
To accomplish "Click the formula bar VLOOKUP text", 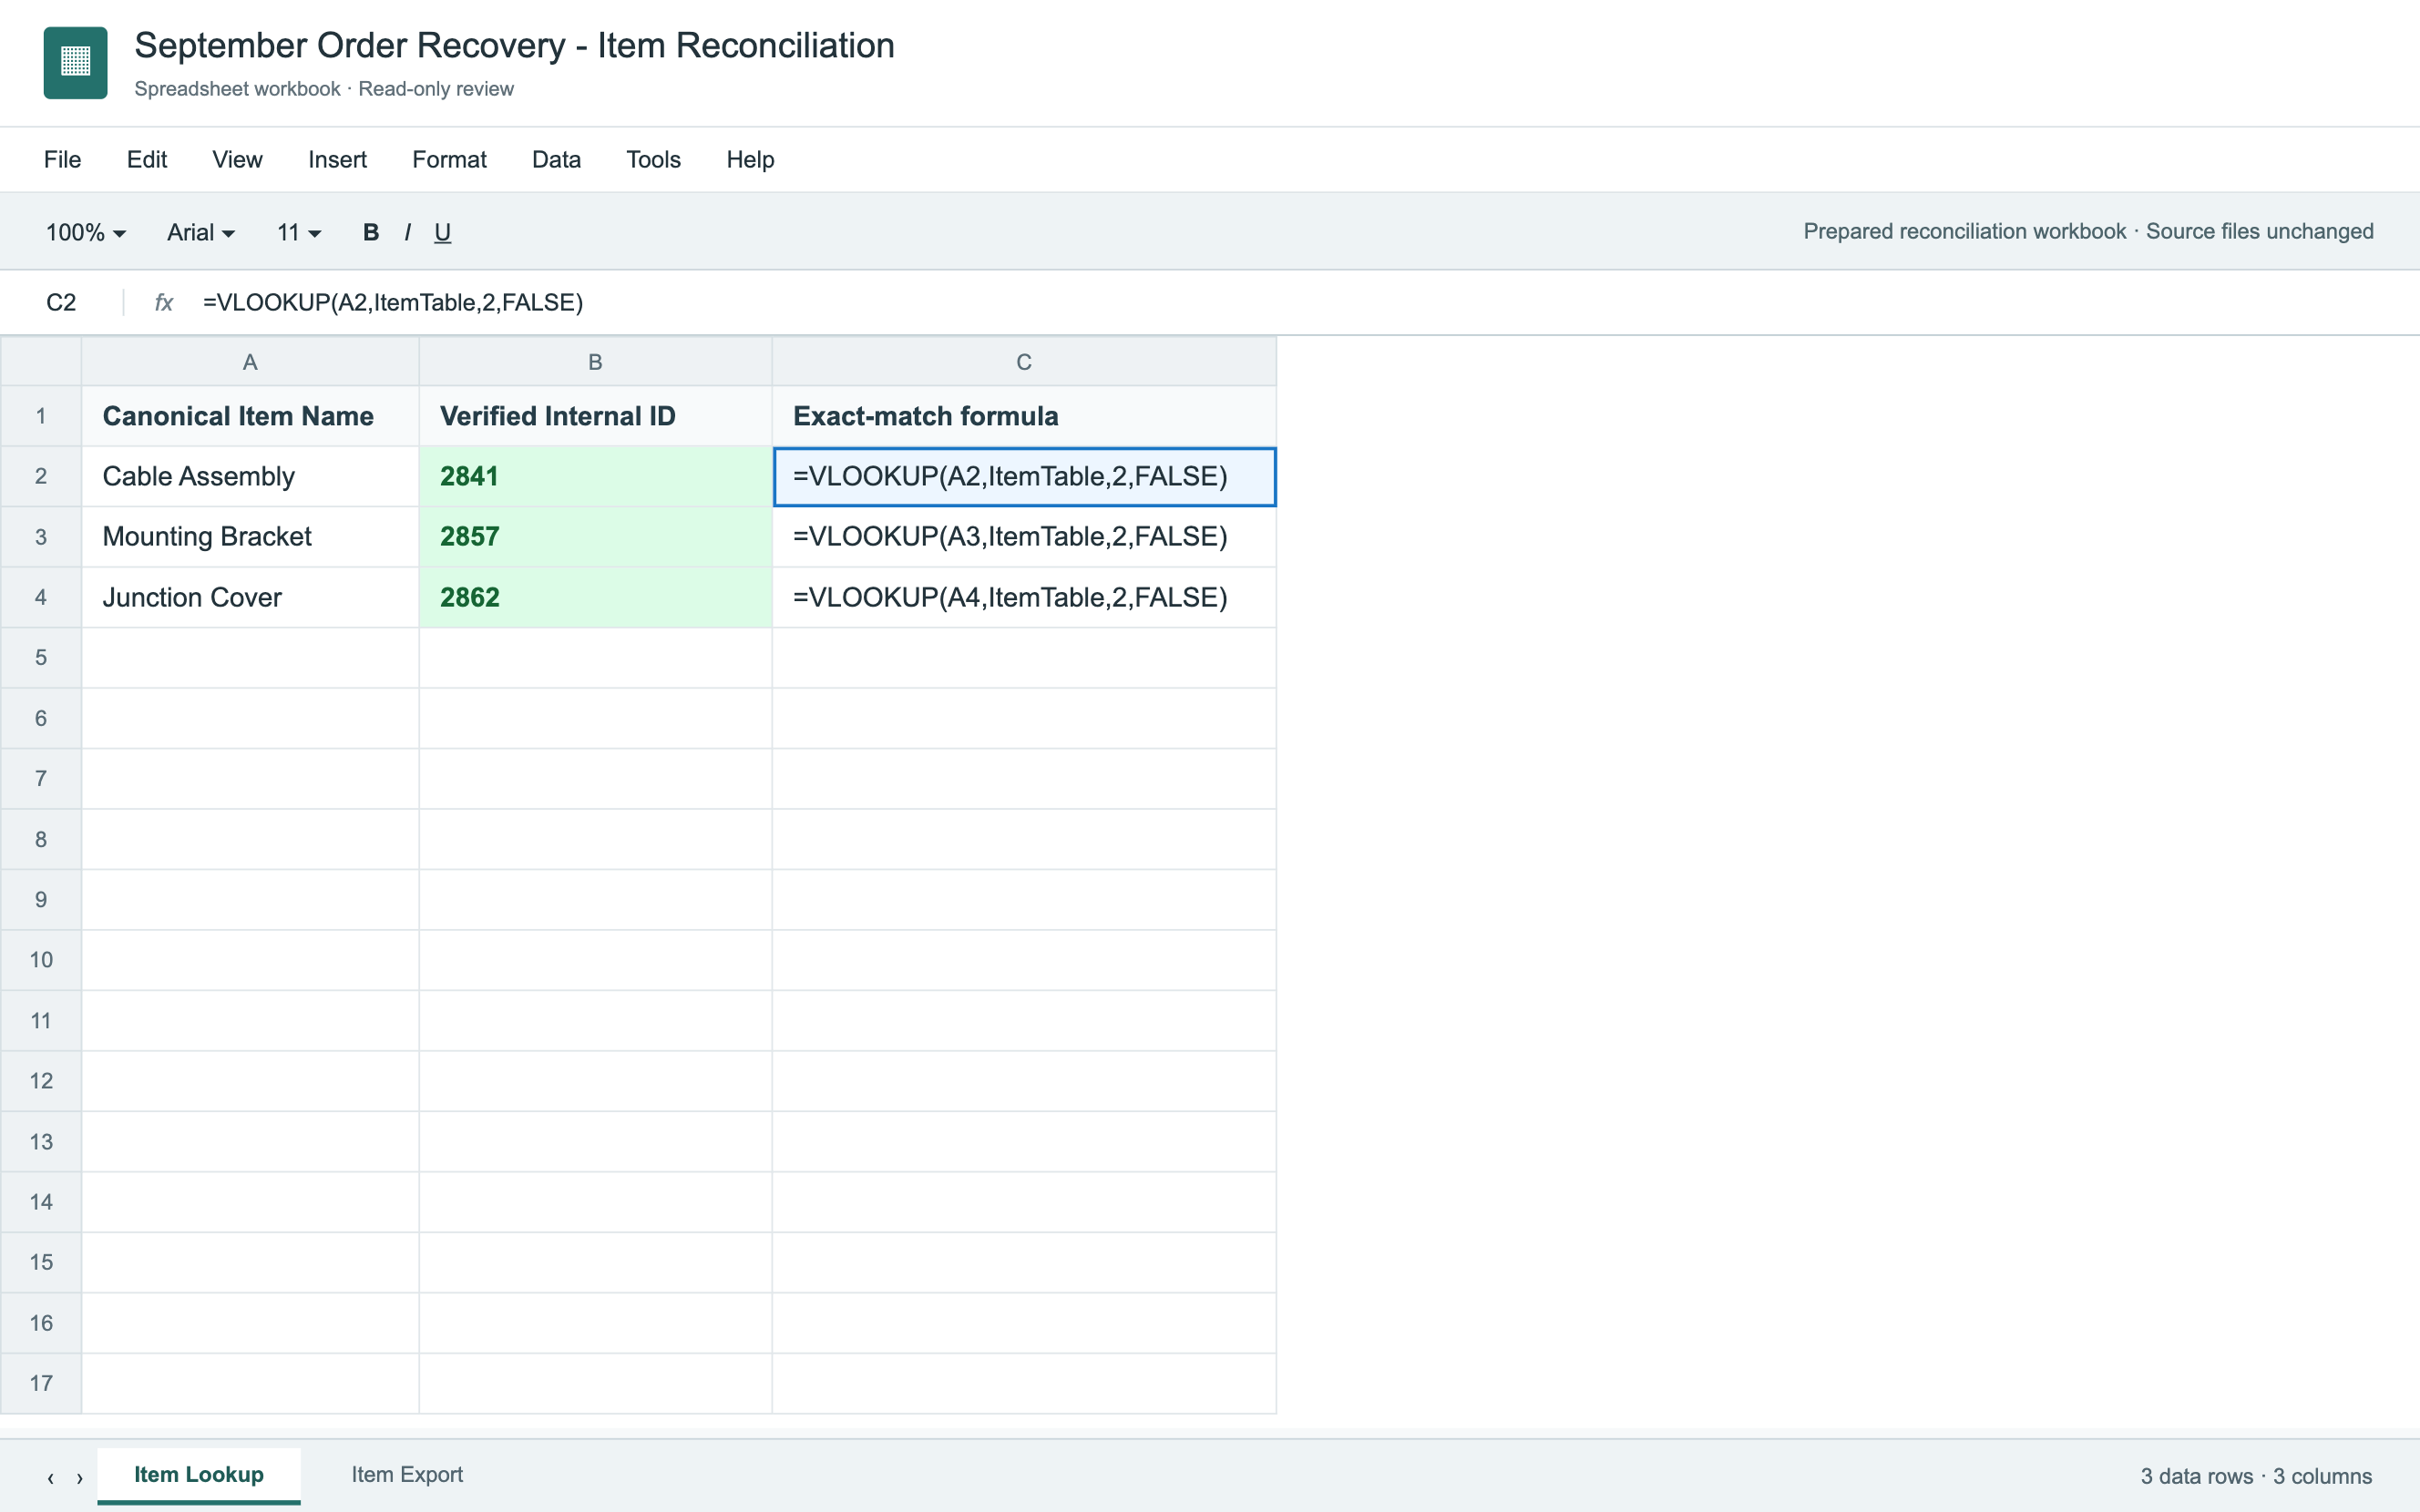I will pyautogui.click(x=393, y=302).
